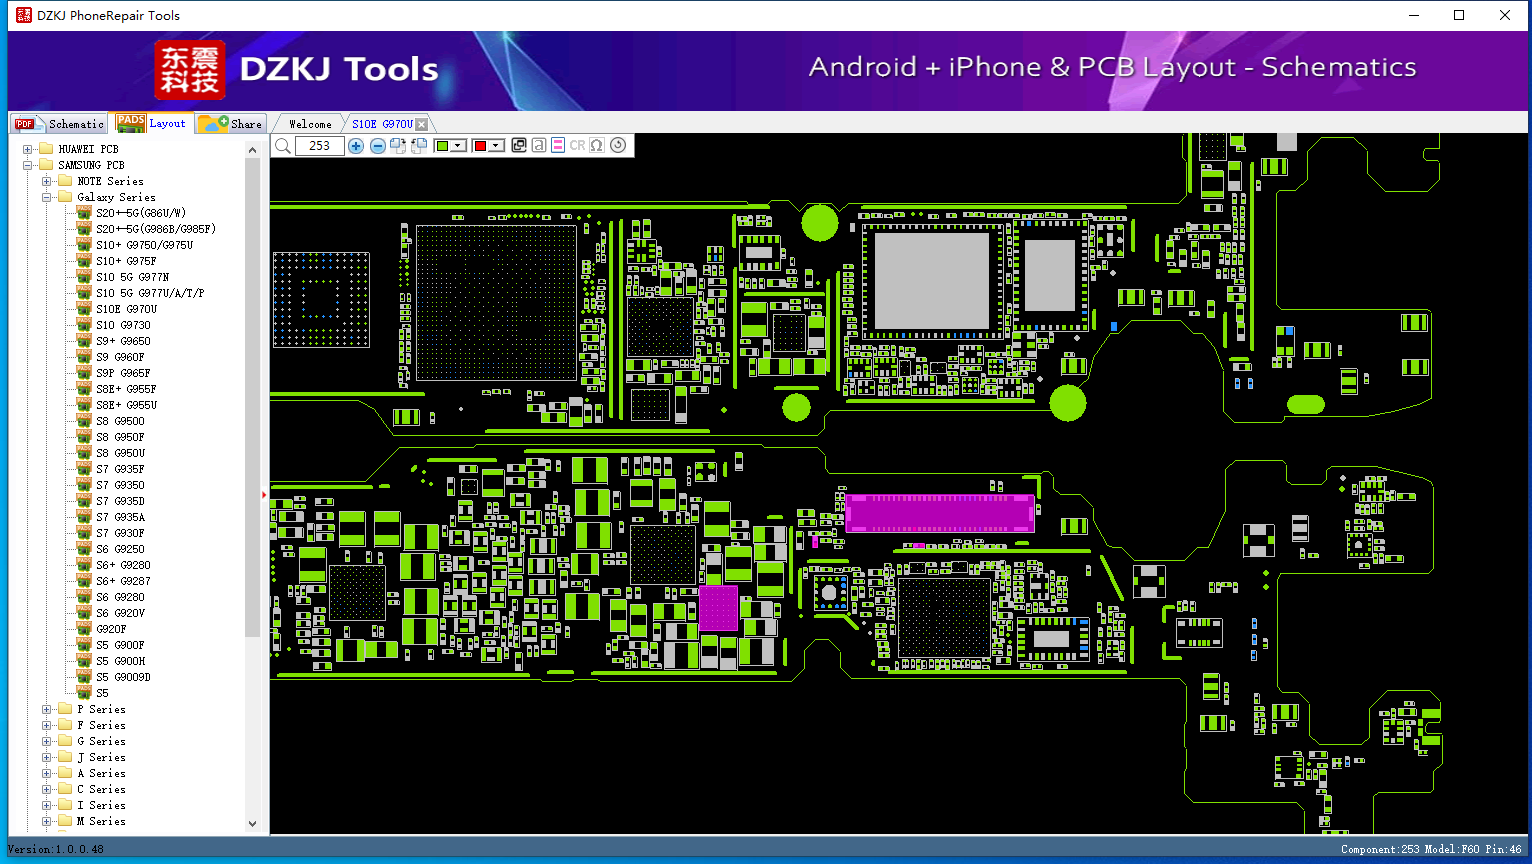
Task: Click the tree panel scroll-up arrow
Action: [252, 150]
